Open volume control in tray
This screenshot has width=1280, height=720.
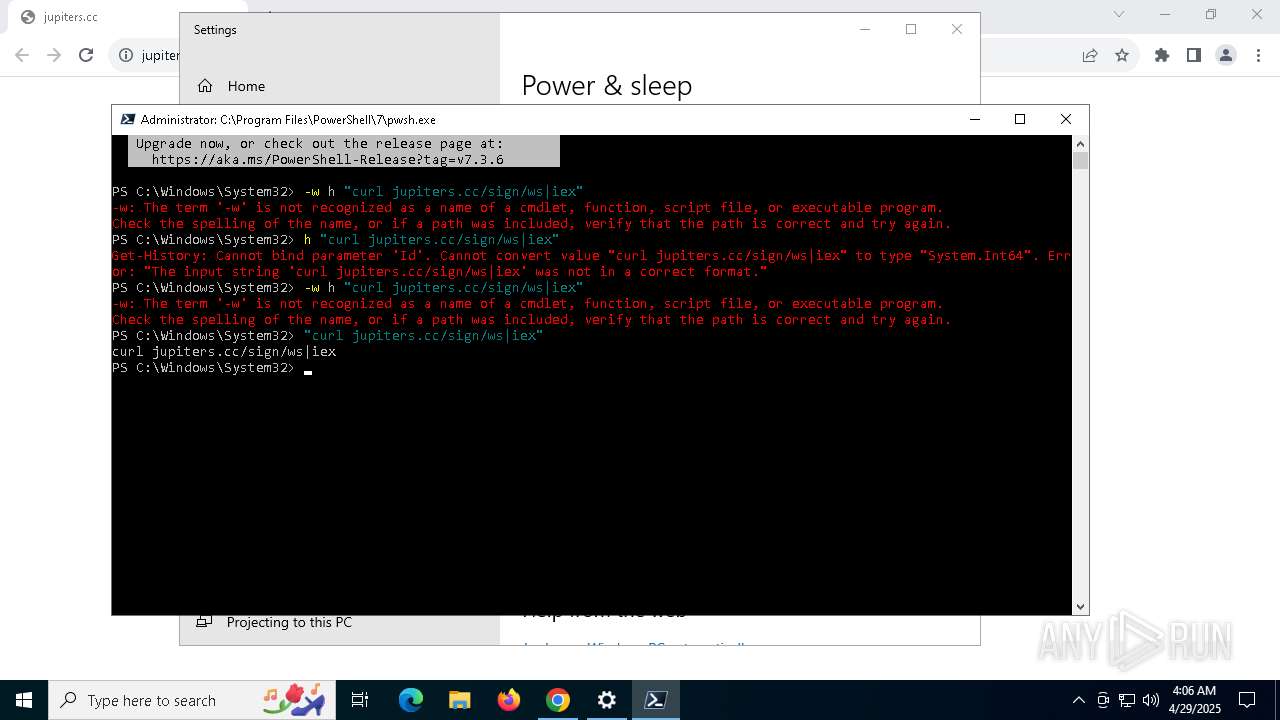[1150, 700]
